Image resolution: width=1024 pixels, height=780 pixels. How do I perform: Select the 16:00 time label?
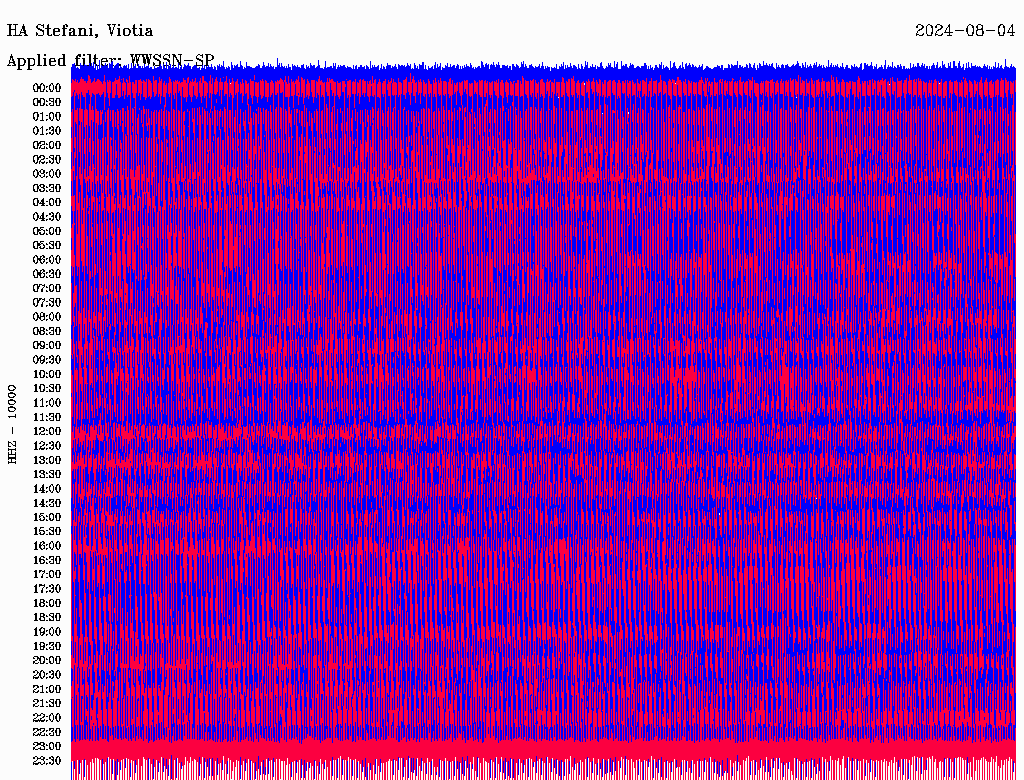(x=47, y=546)
